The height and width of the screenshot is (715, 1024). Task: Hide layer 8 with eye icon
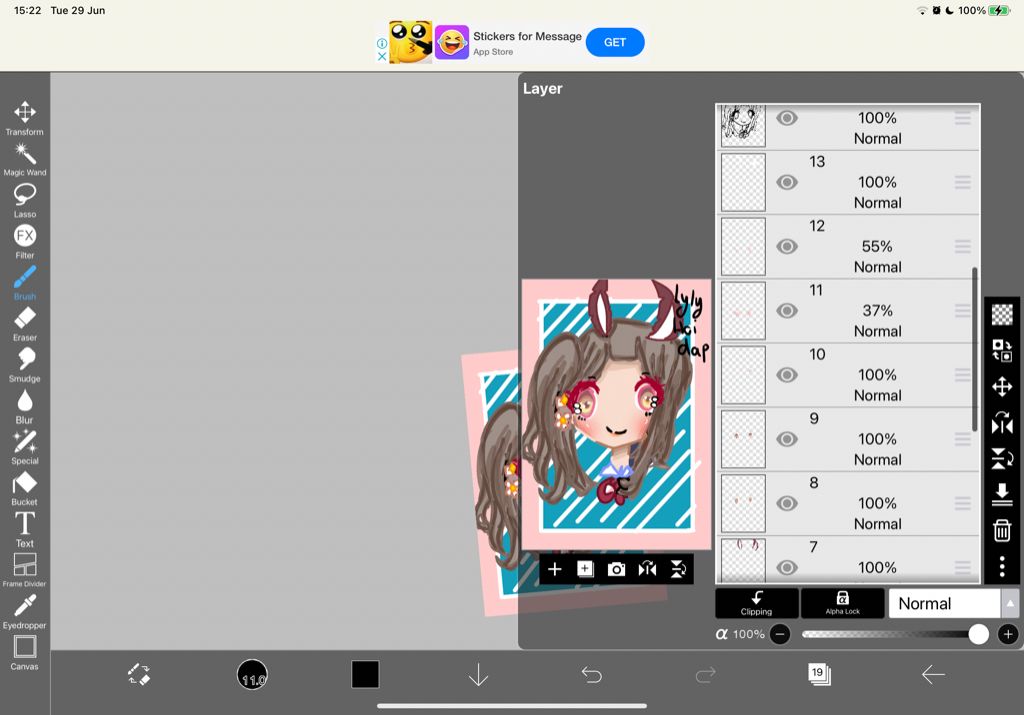[786, 503]
